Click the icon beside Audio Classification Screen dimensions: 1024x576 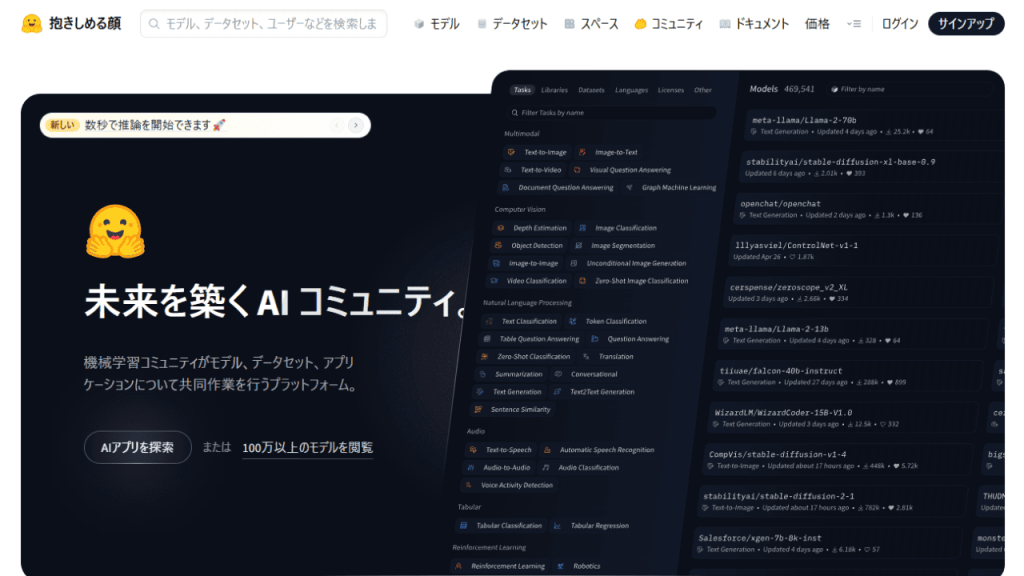pos(546,468)
